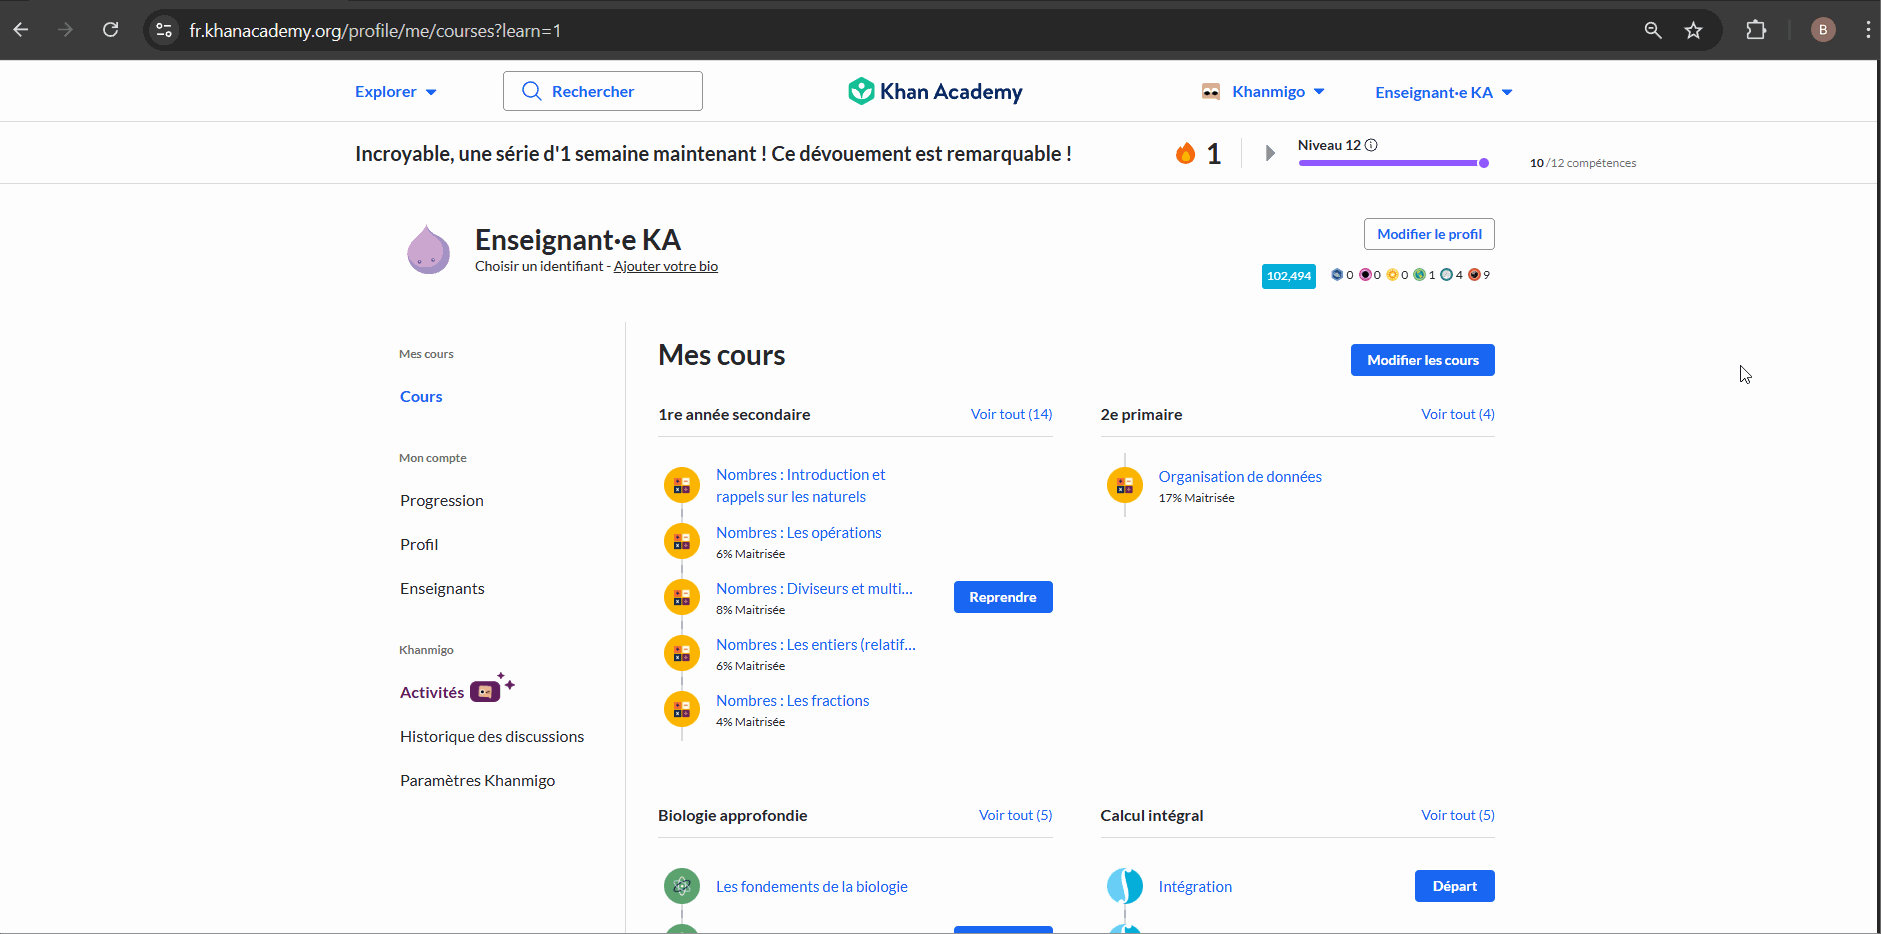This screenshot has height=934, width=1881.
Task: Click the Ajouter votre bio link
Action: tap(666, 266)
